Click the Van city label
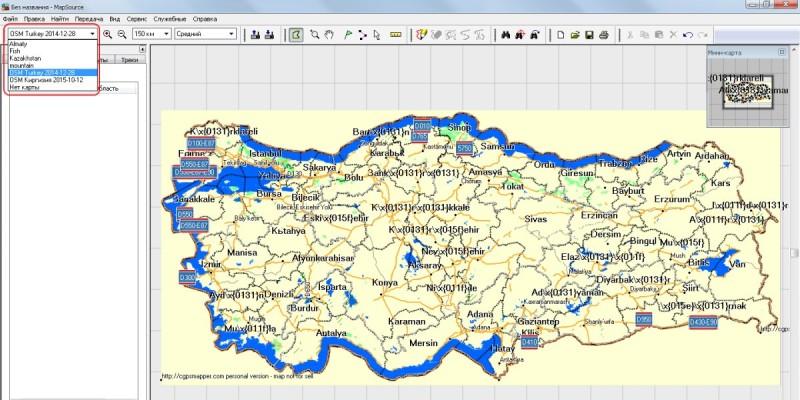 point(737,264)
